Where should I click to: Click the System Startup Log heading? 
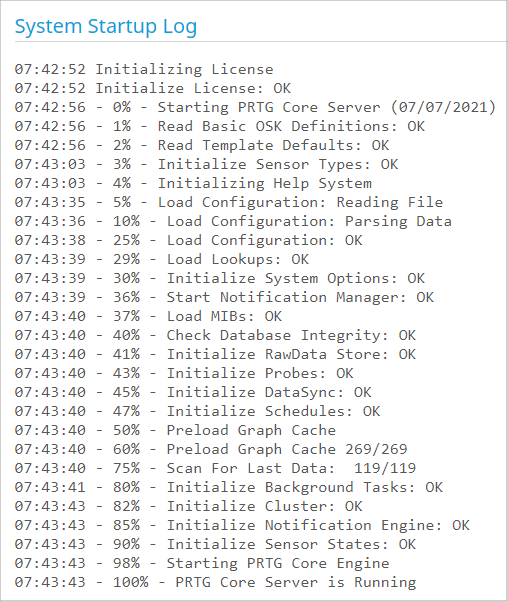(106, 27)
